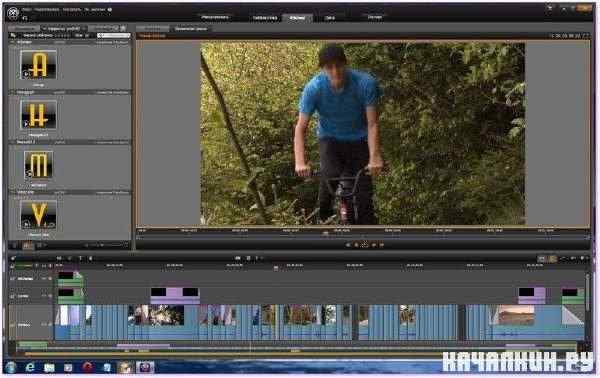Select the 'H' title template thumbnail

point(38,115)
